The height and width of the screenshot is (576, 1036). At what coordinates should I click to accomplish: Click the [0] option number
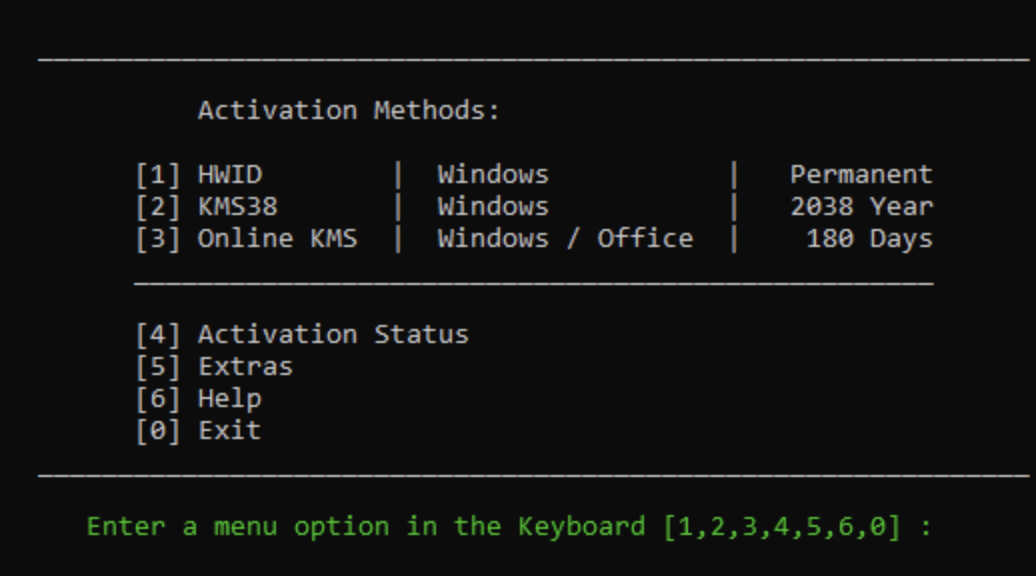pyautogui.click(x=157, y=431)
